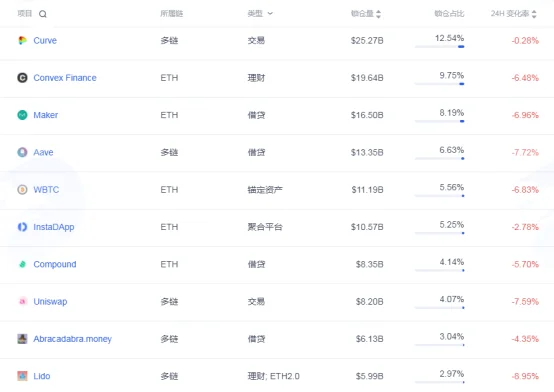This screenshot has height=392, width=554.
Task: Select the $19.64B locked value cell
Action: pyautogui.click(x=367, y=78)
